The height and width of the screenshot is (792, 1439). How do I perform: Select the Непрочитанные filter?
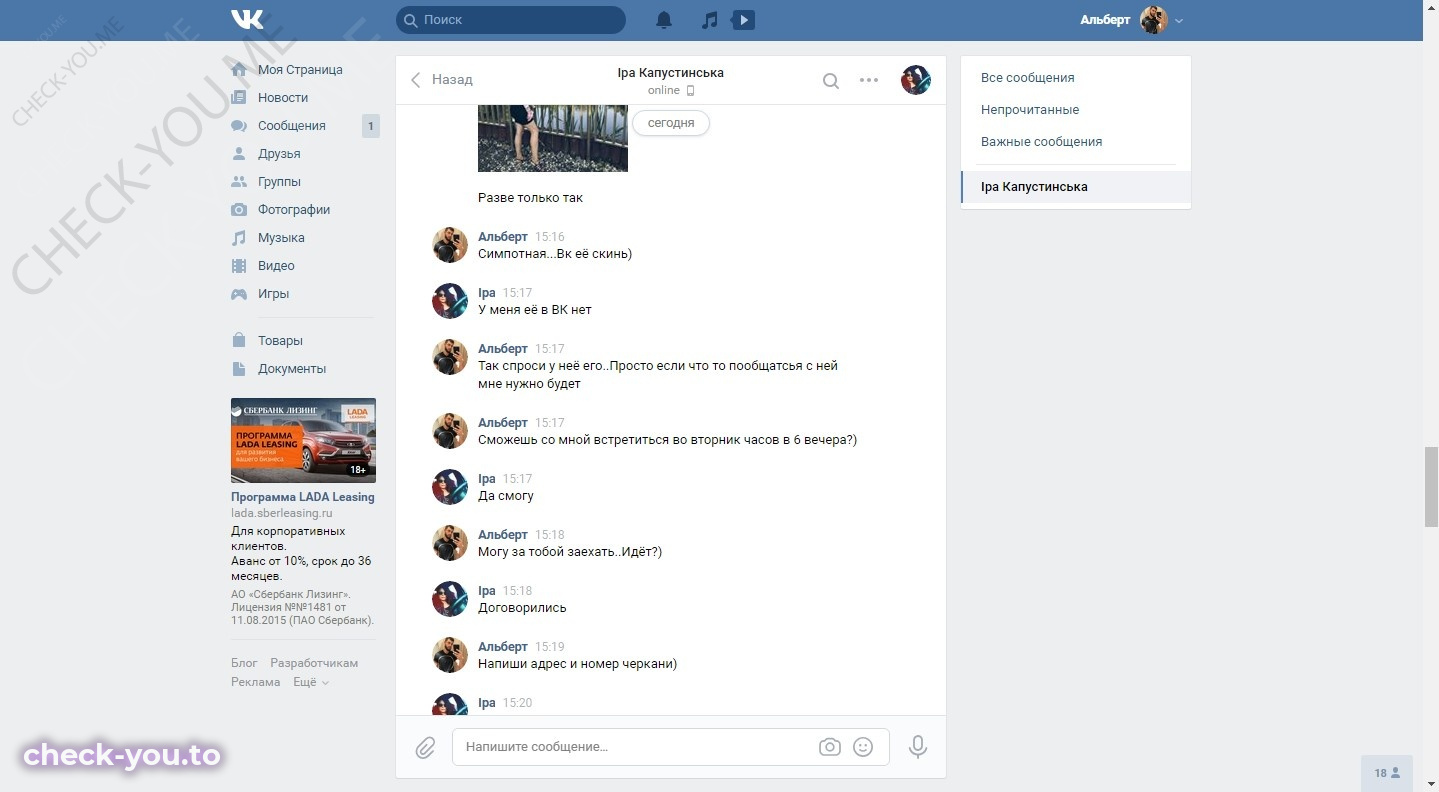point(1030,110)
